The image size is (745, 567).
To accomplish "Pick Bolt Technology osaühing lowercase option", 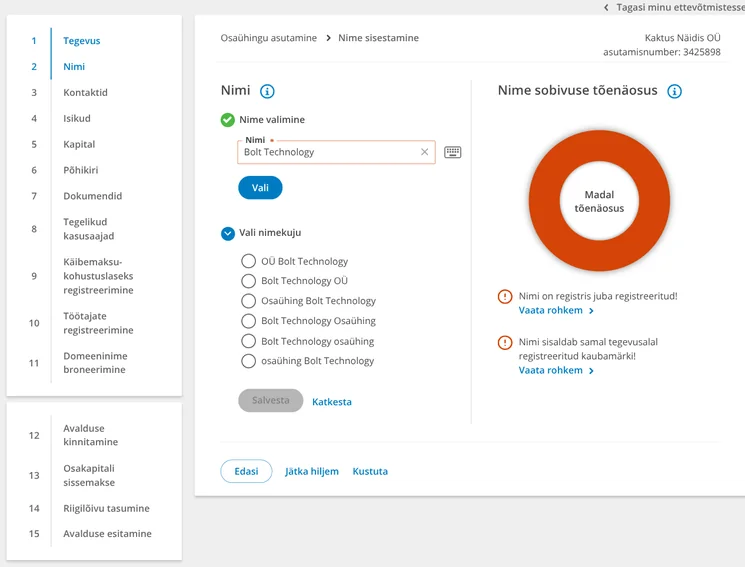I will click(248, 341).
